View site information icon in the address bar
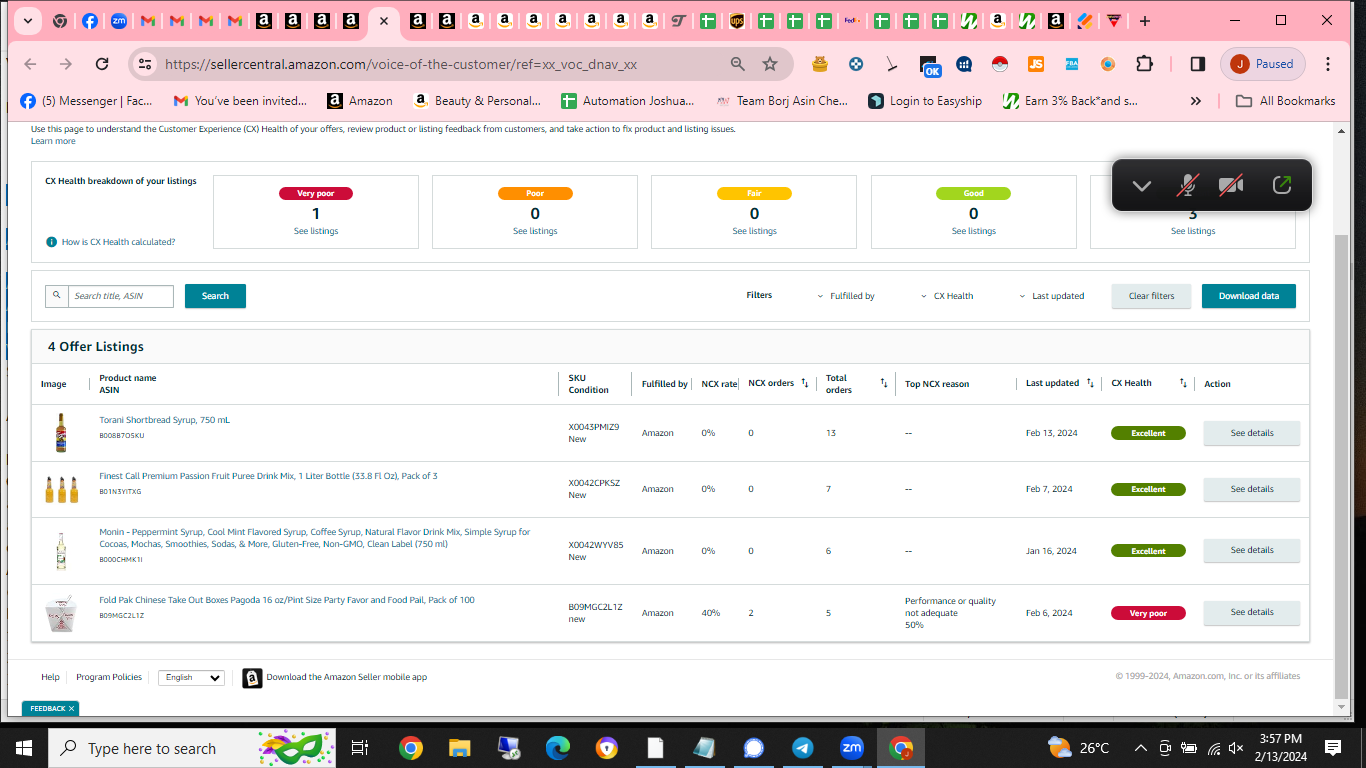 pyautogui.click(x=145, y=64)
